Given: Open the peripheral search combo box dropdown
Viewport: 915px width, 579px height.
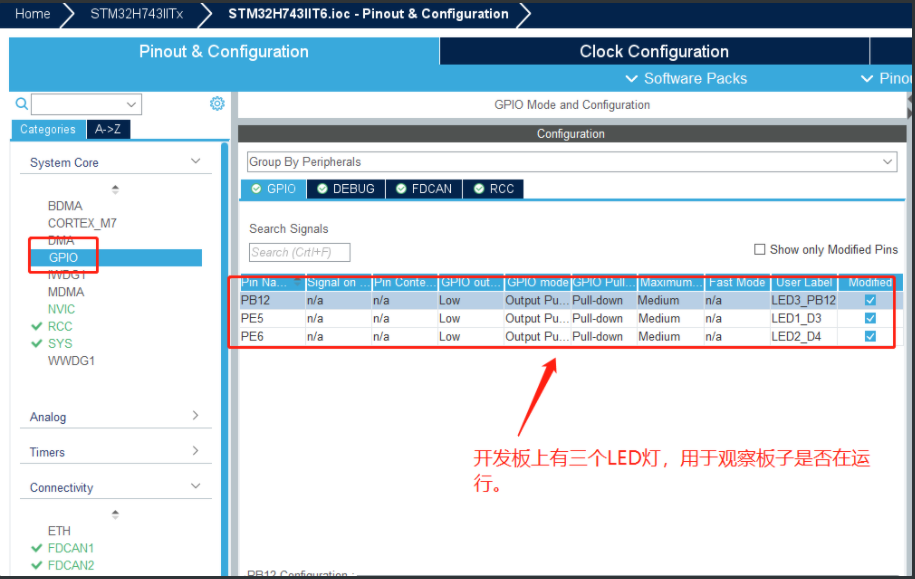Looking at the screenshot, I should coord(131,104).
